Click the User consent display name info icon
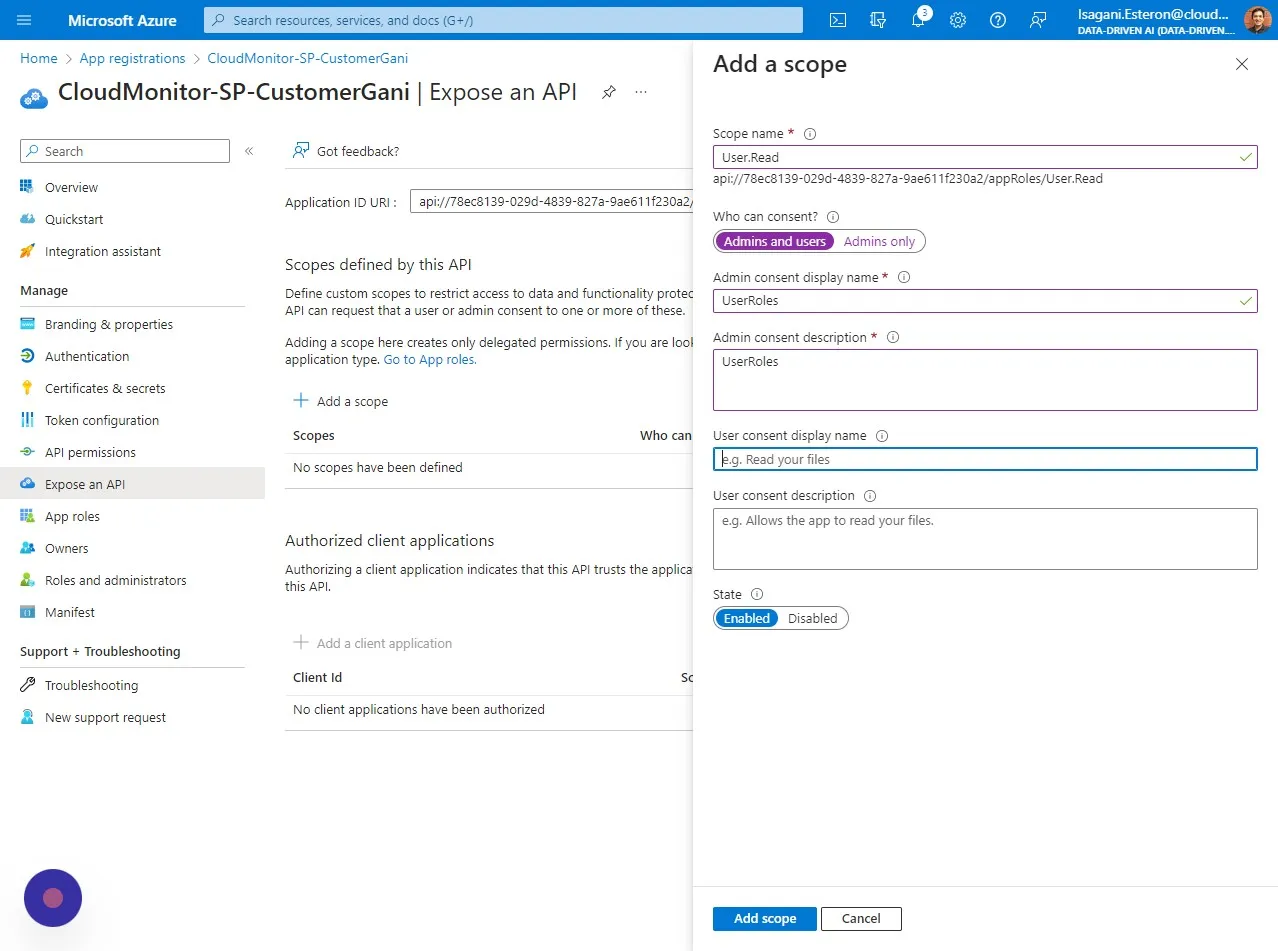The width and height of the screenshot is (1278, 951). click(x=882, y=436)
